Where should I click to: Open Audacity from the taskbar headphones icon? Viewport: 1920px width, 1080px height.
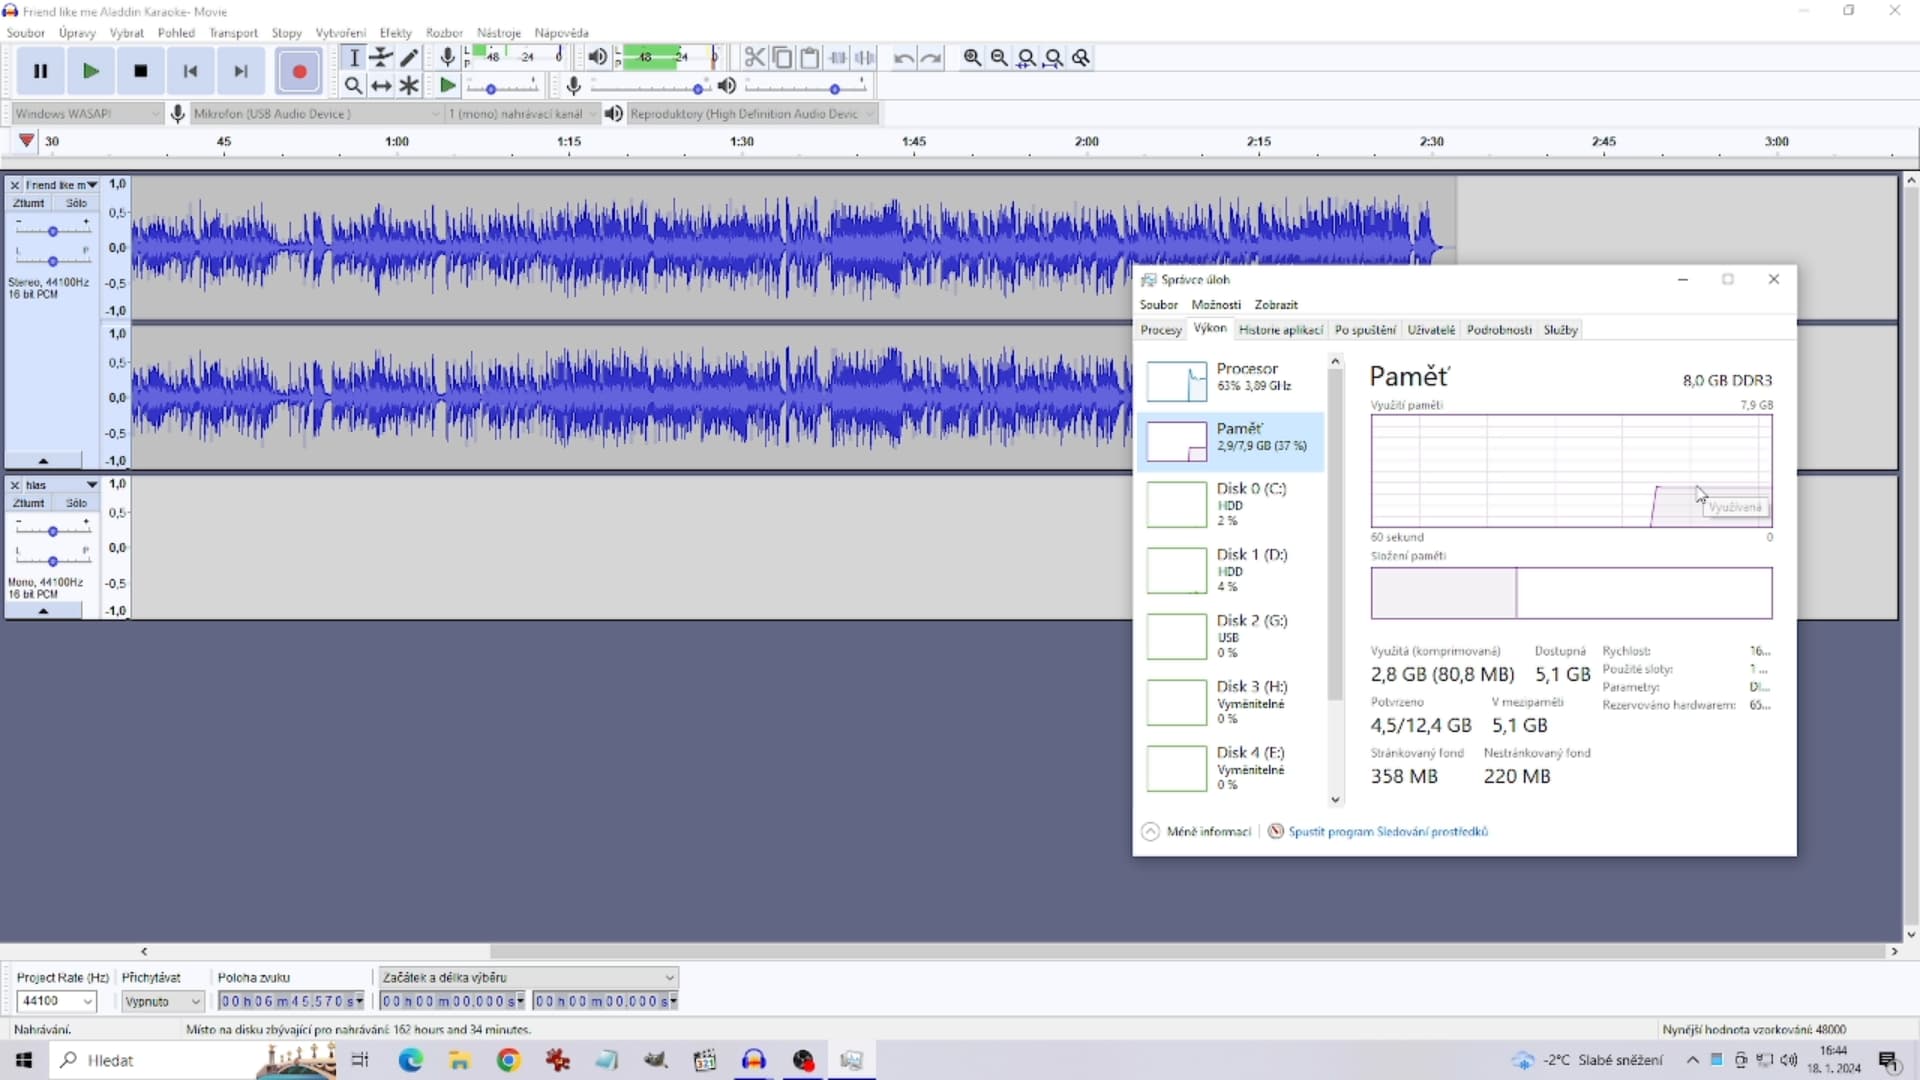tap(754, 1060)
